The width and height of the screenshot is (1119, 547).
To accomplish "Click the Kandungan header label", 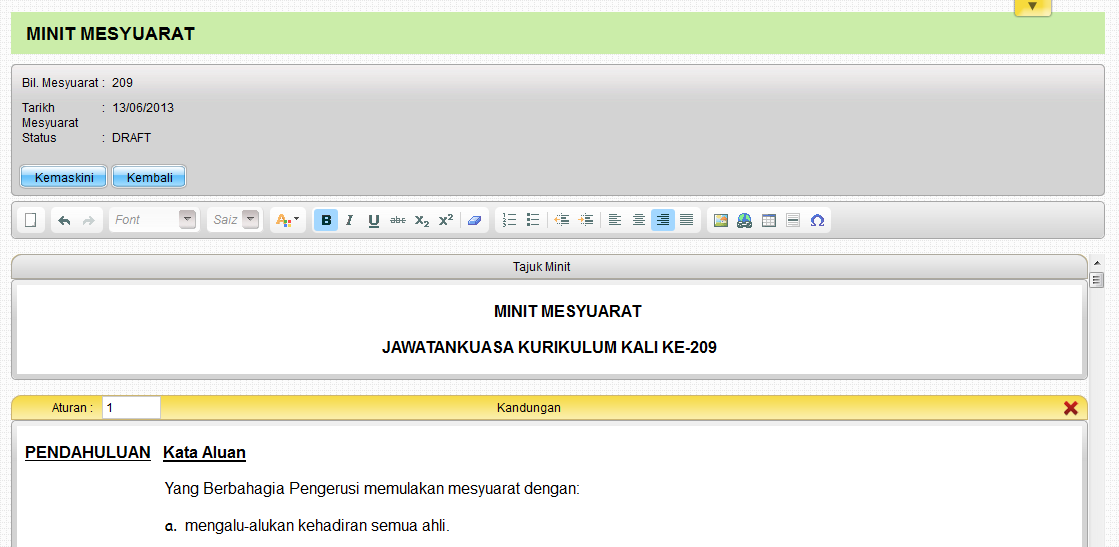I will [529, 408].
